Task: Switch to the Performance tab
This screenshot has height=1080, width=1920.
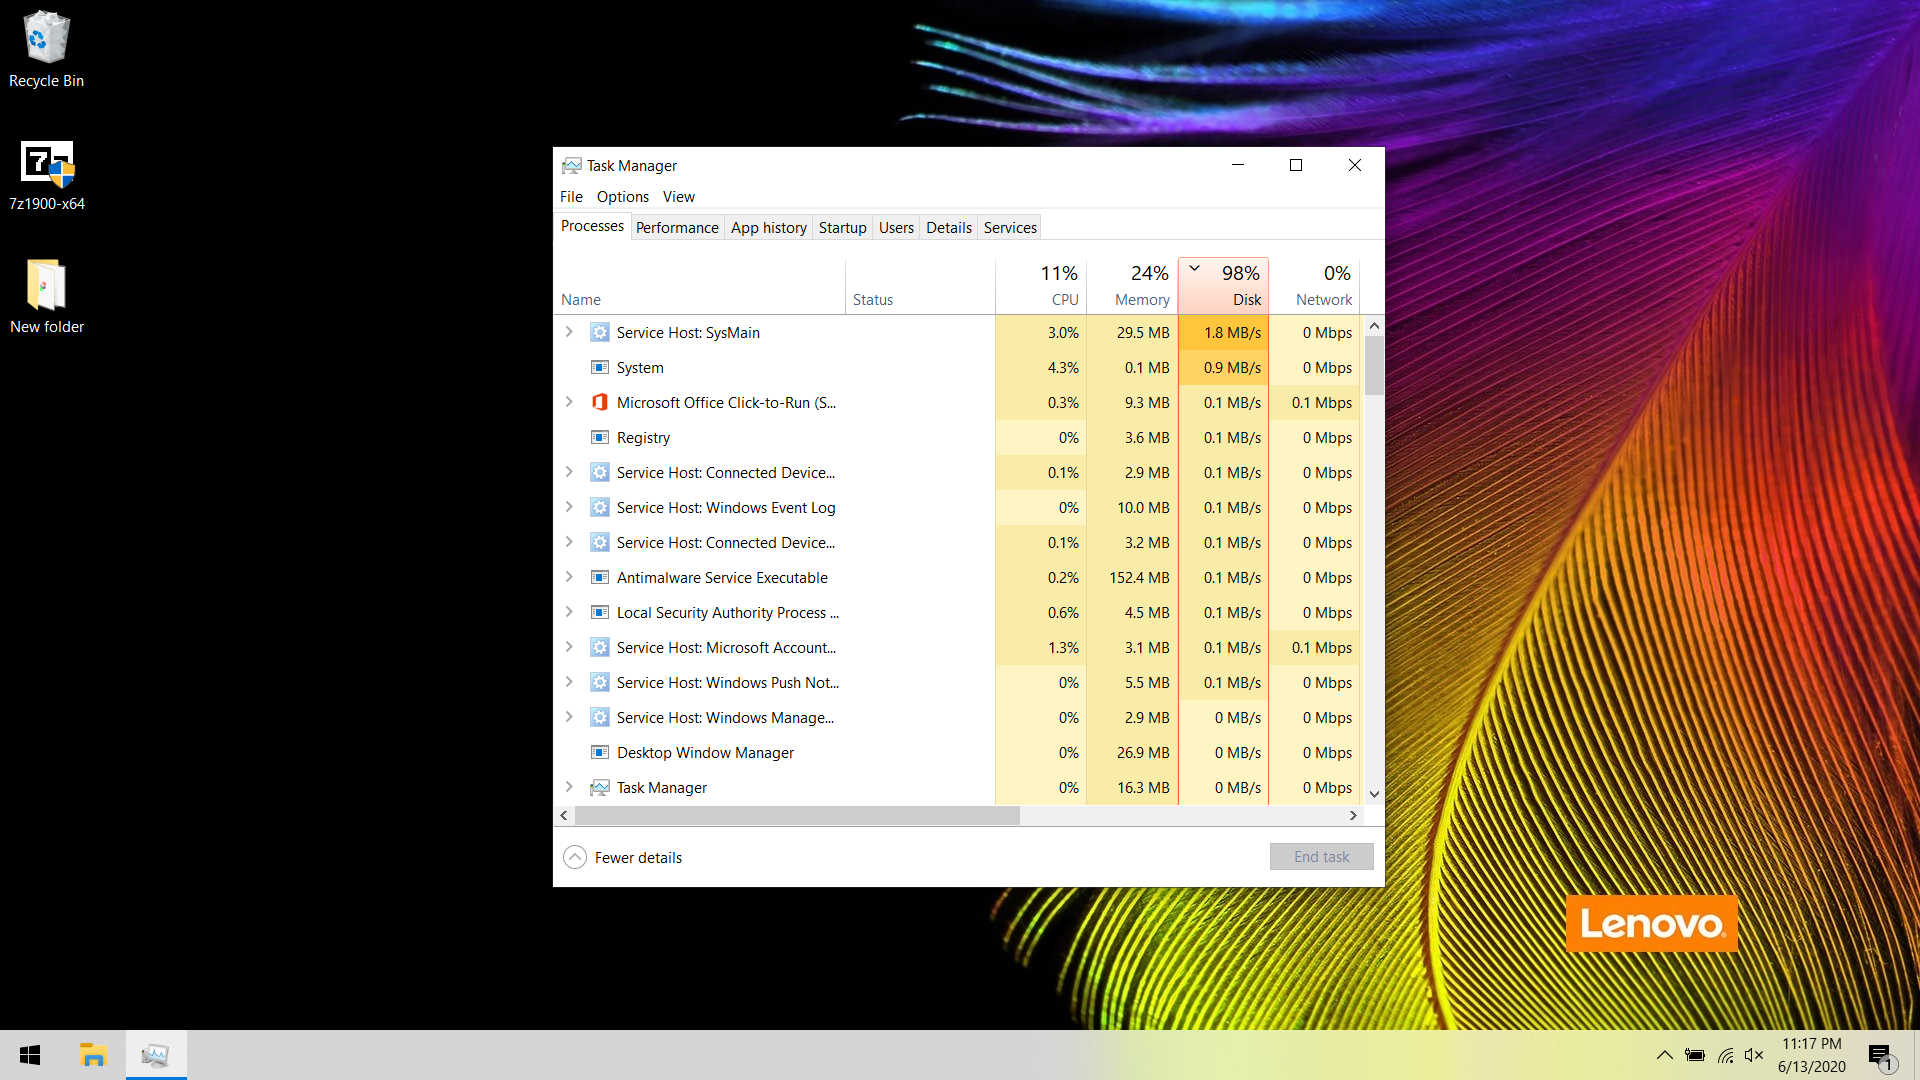Action: pyautogui.click(x=677, y=228)
